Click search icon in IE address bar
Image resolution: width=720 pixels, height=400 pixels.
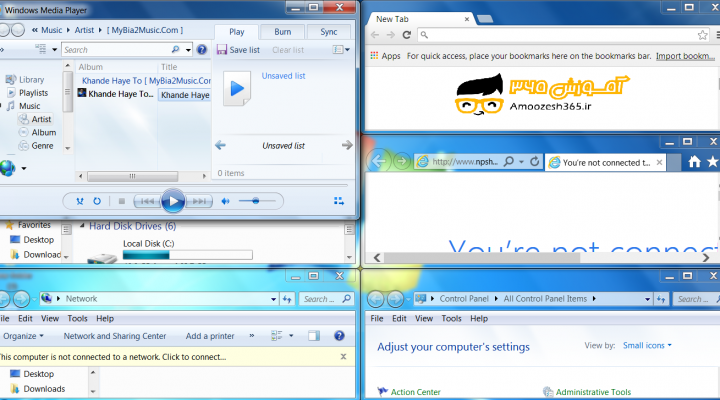click(x=509, y=162)
